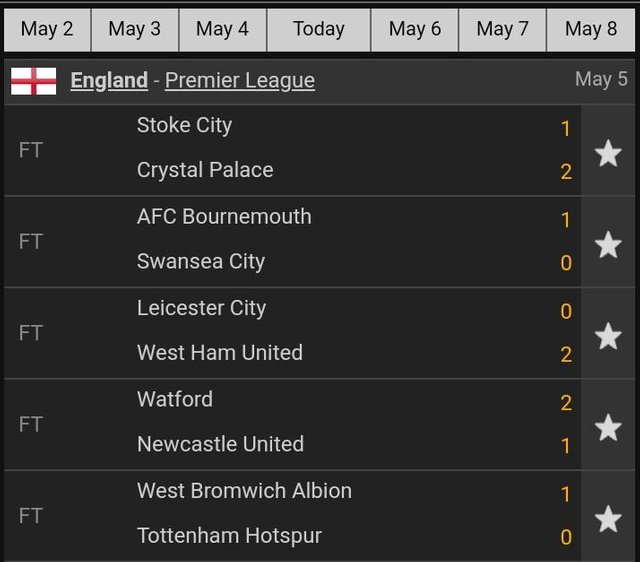The height and width of the screenshot is (562, 640).
Task: Switch to the May 2 tab
Action: coord(47,30)
